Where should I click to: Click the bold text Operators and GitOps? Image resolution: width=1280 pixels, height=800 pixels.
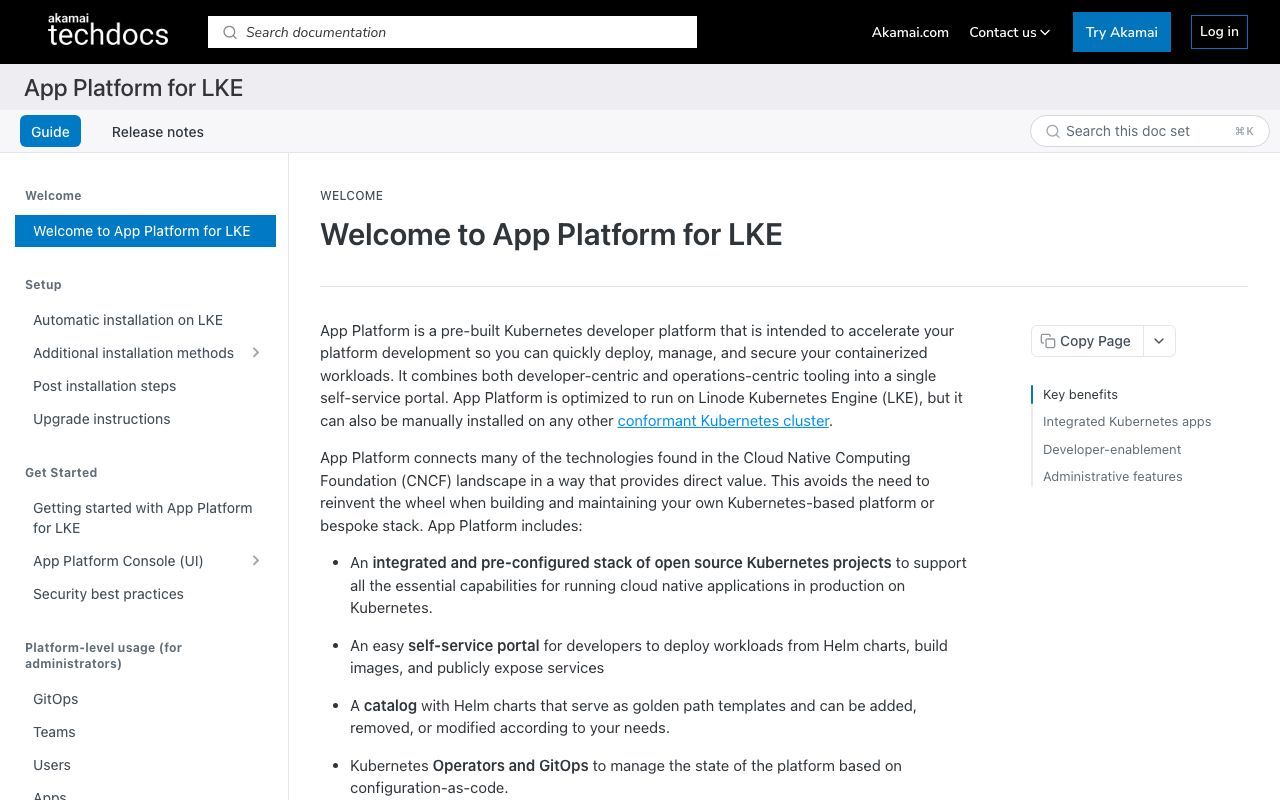click(x=511, y=766)
